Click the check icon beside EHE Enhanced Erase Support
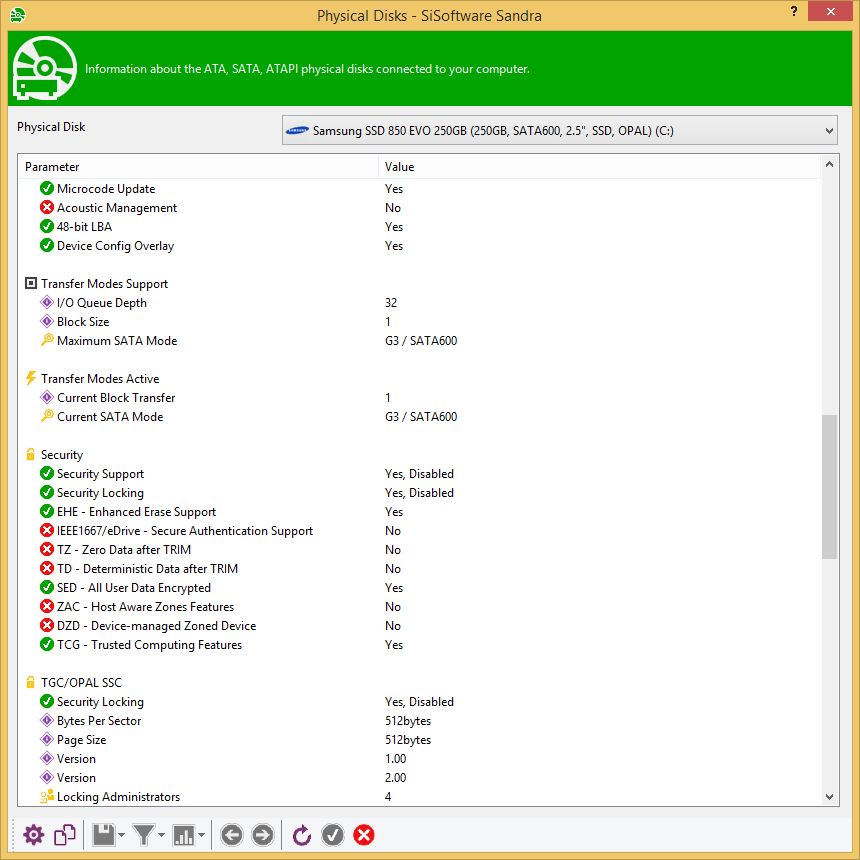This screenshot has width=860, height=860. point(47,511)
